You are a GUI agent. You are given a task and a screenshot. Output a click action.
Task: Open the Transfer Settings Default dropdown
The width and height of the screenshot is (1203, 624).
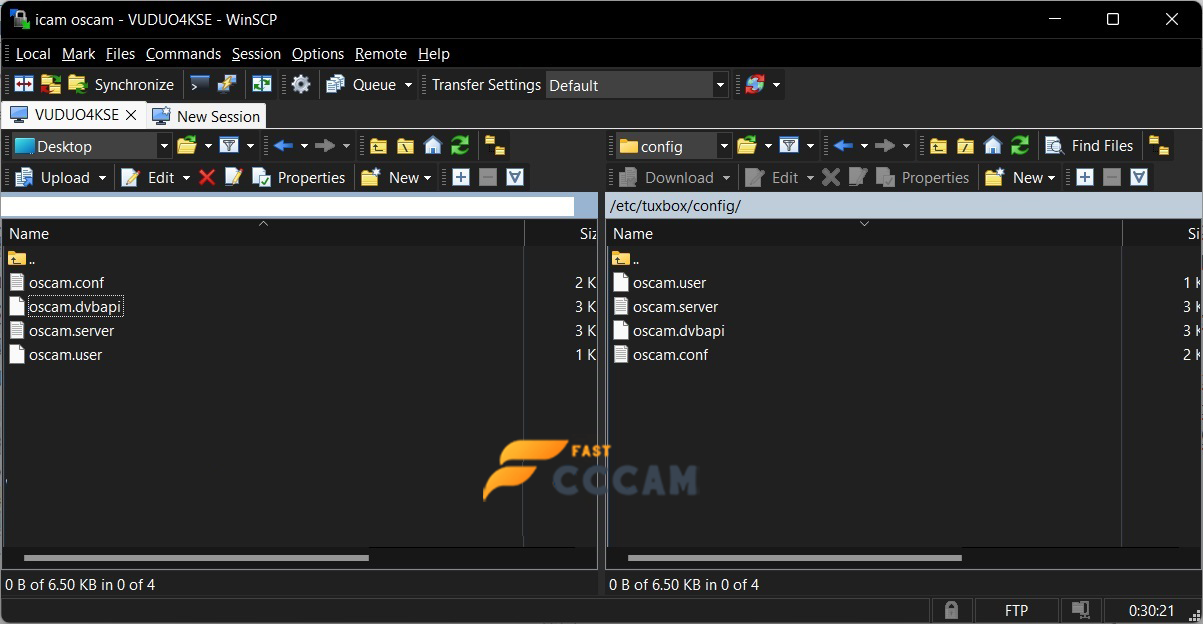[x=720, y=85]
